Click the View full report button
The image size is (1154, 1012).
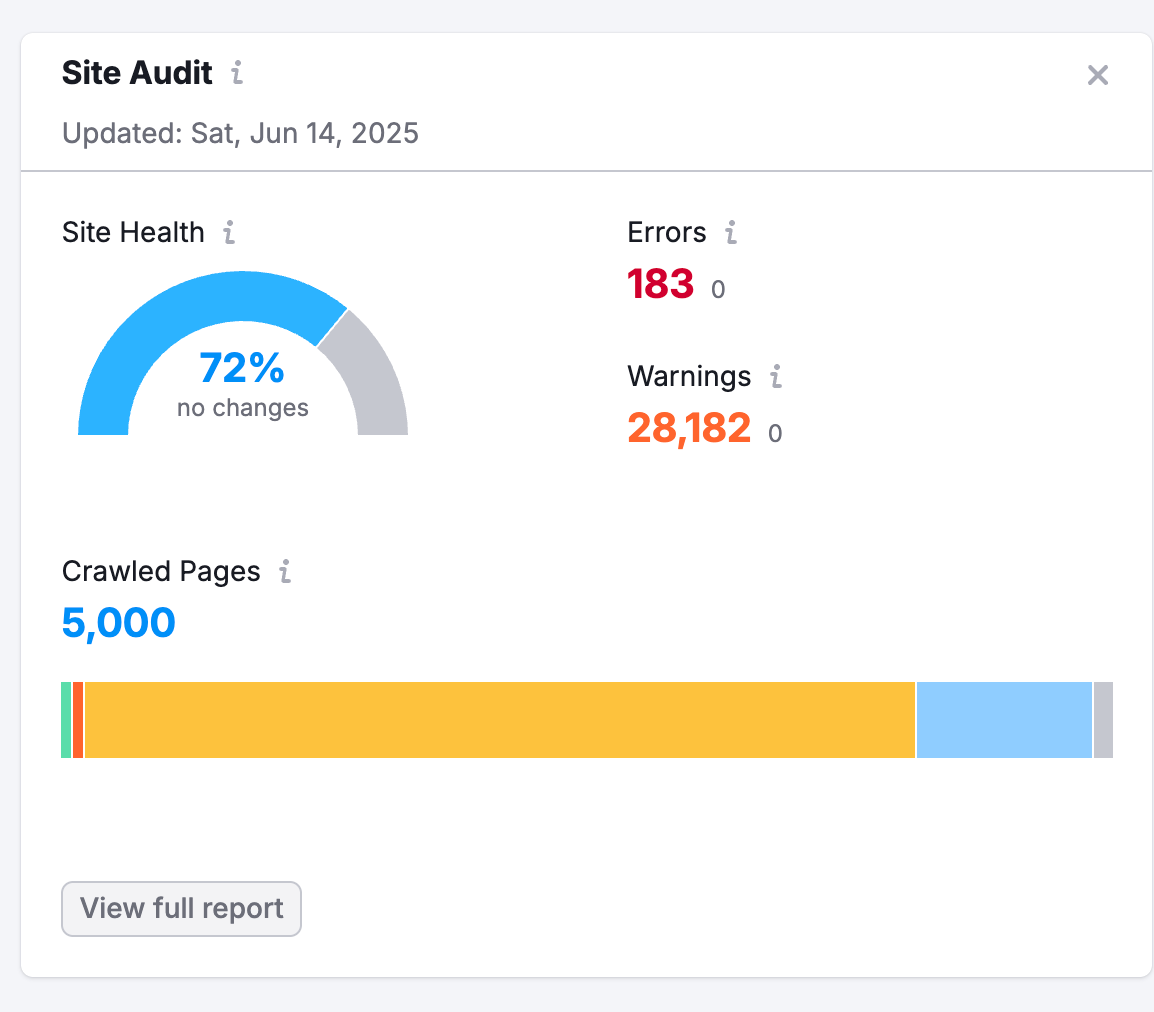click(181, 908)
